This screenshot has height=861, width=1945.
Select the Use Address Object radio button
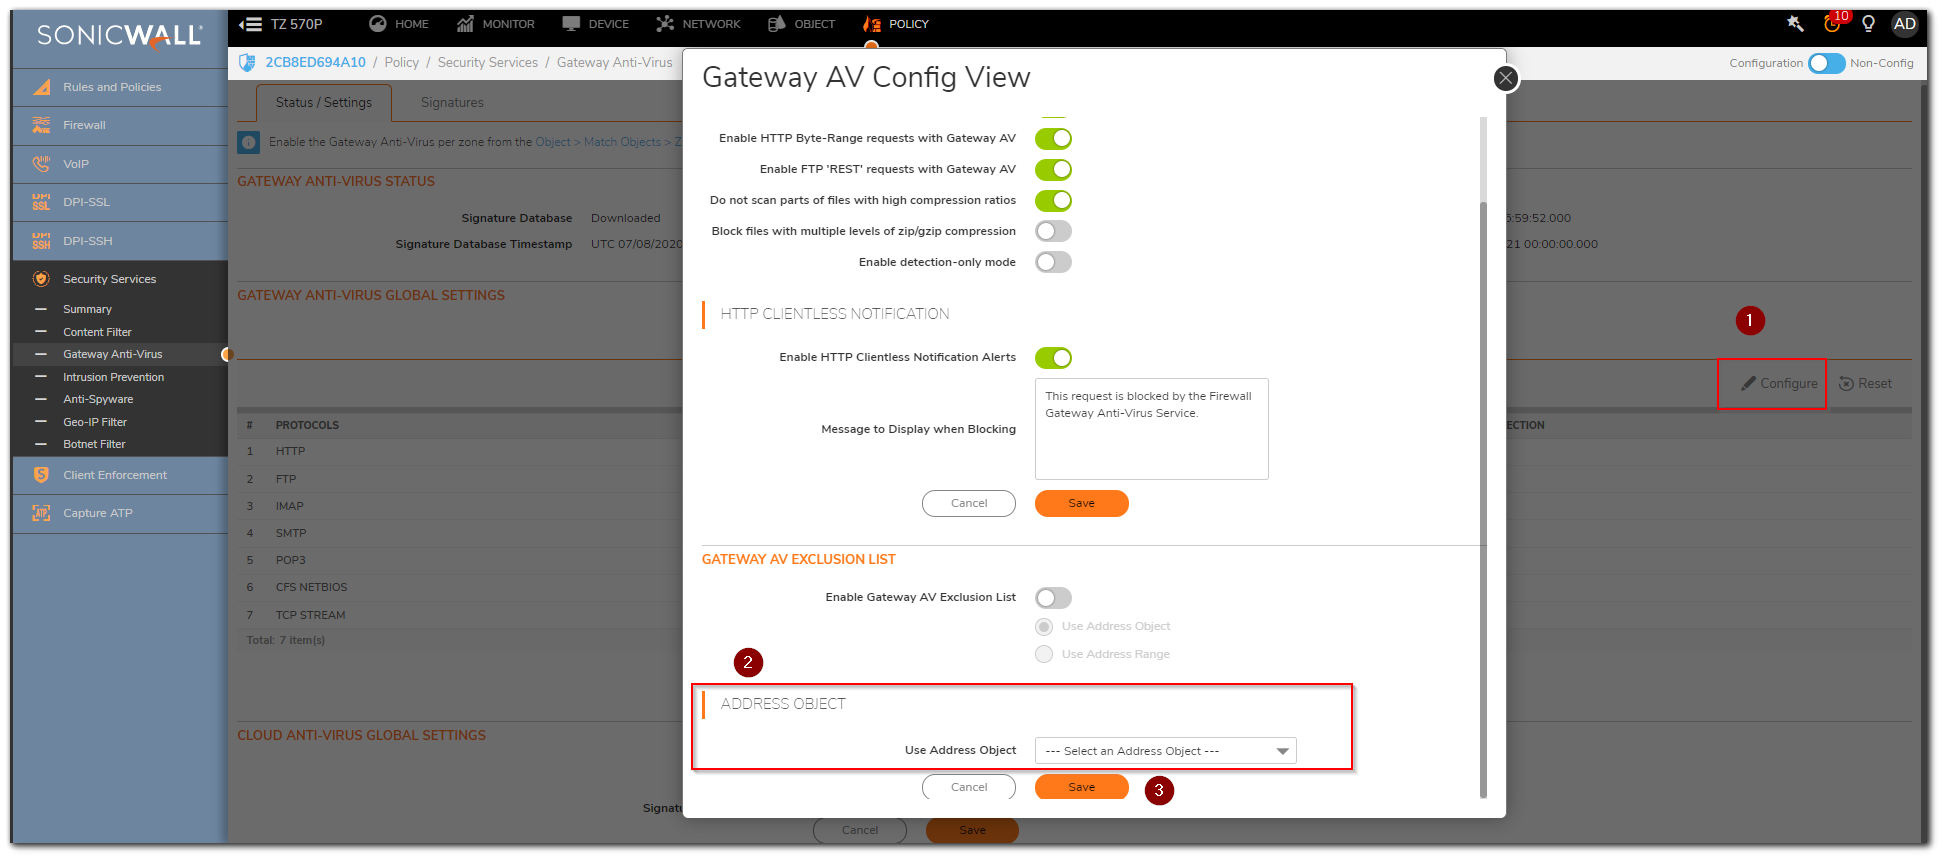tap(1044, 627)
